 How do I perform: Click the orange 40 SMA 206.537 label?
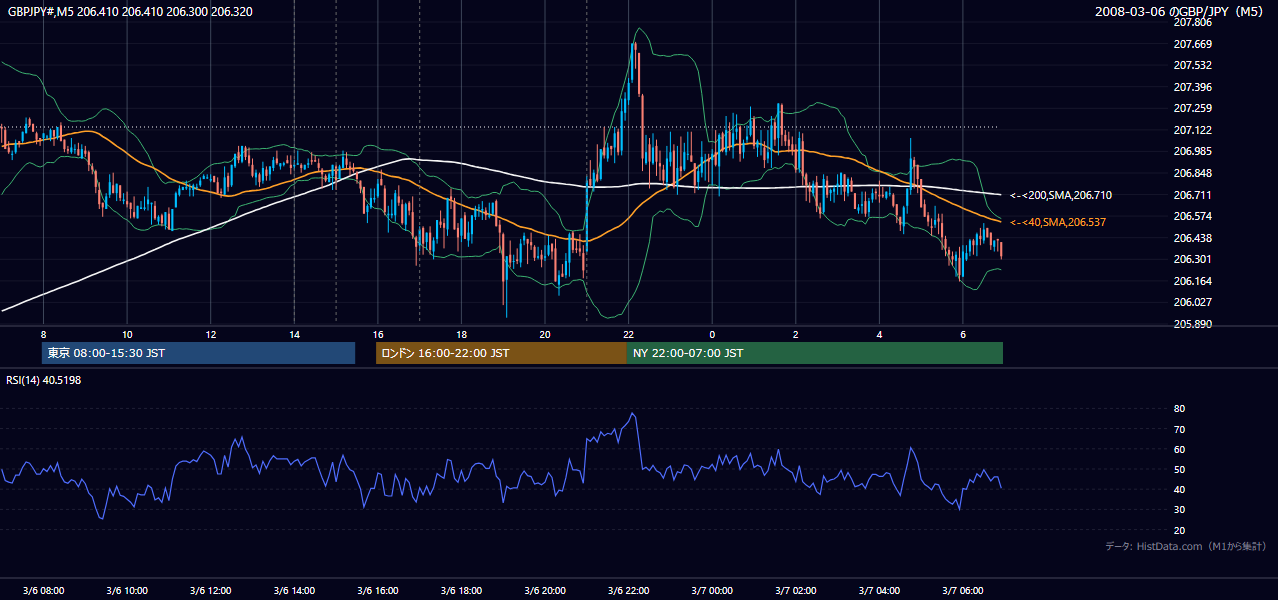[1058, 222]
